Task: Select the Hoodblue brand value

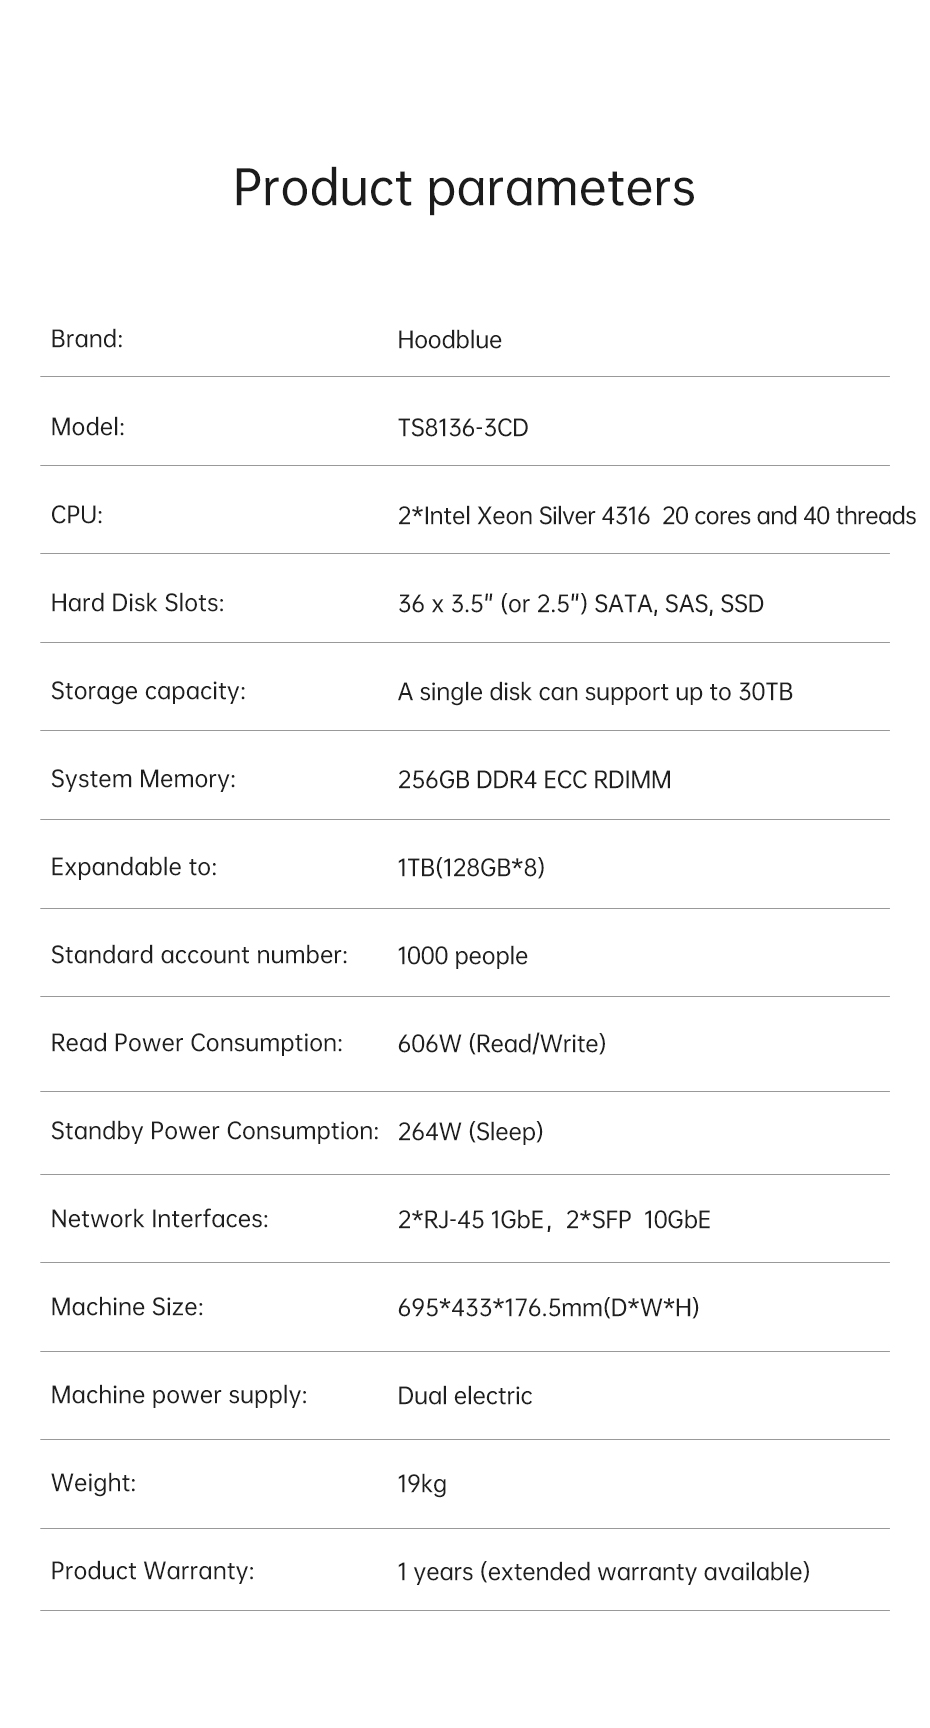Action: coord(449,340)
